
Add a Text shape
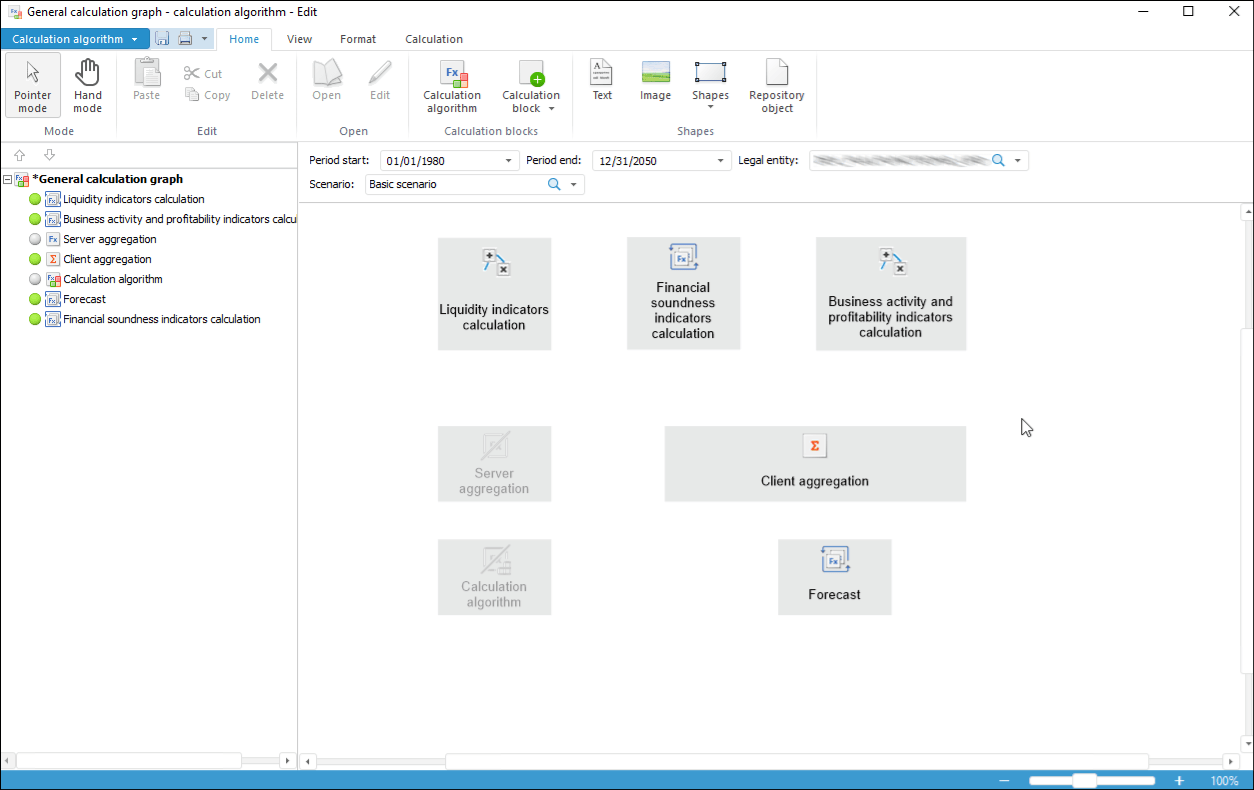tap(602, 80)
